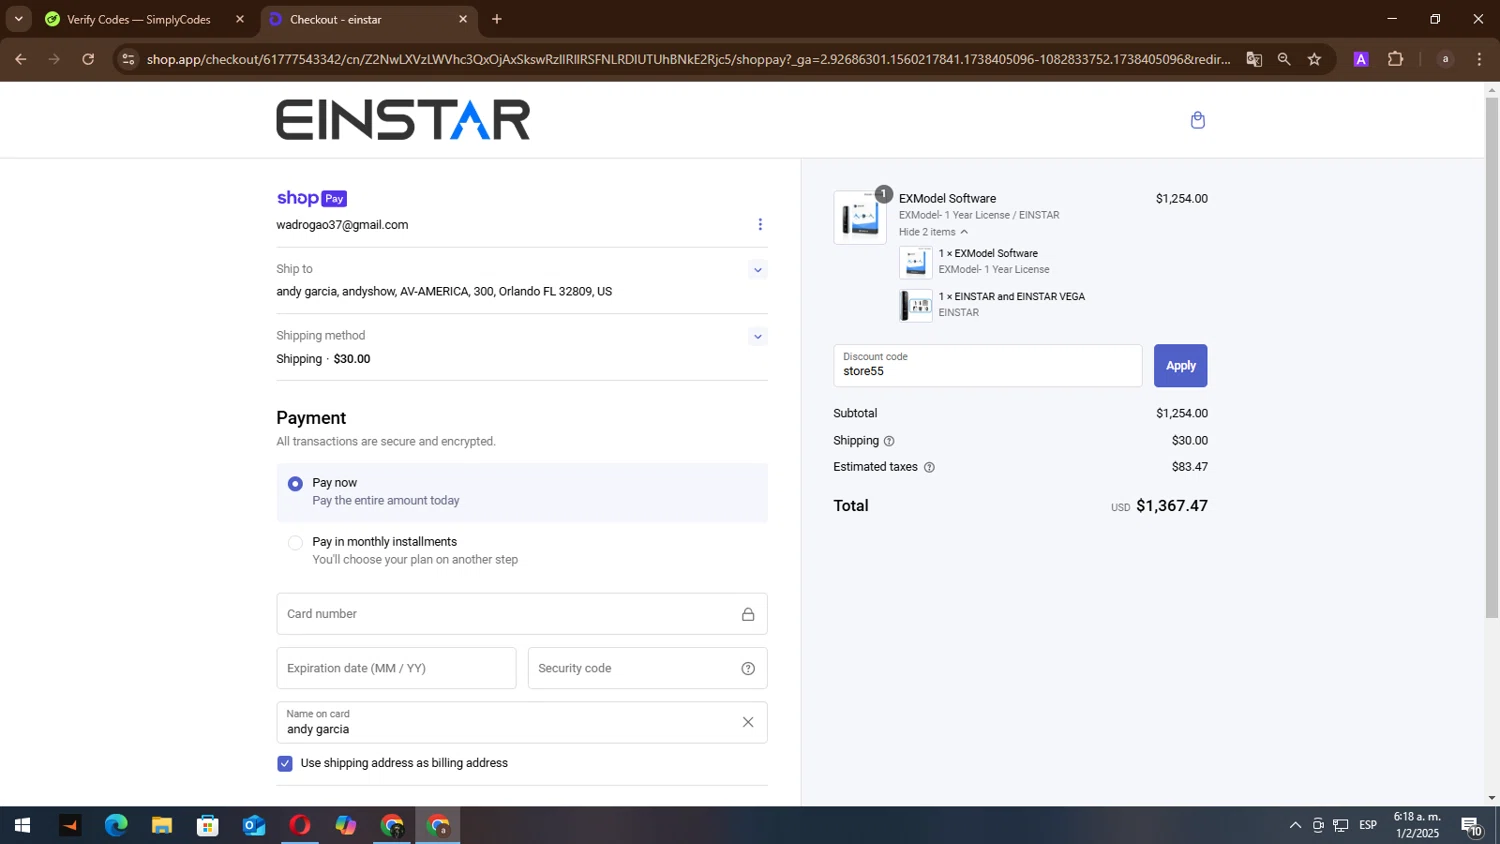The image size is (1500, 844).
Task: Select the Checkout - einstar tab
Action: (367, 19)
